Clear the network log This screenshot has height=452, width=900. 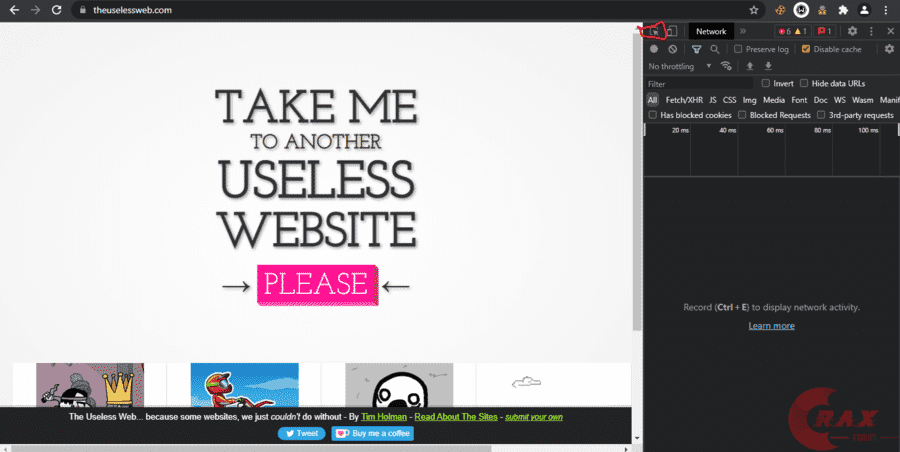click(x=672, y=49)
